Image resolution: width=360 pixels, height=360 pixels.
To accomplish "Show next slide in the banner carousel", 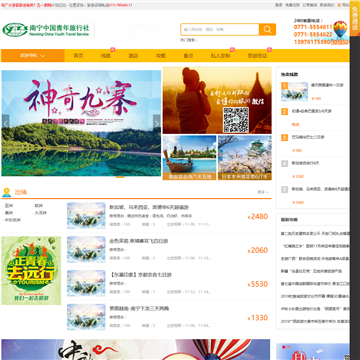I will point(157,123).
